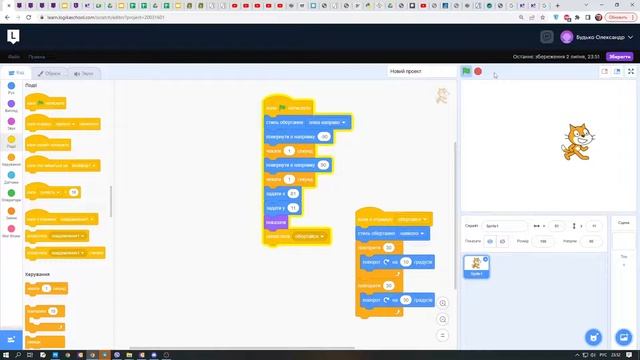The image size is (640, 360).
Task: Bookmark this page with star icon
Action: pos(542,18)
